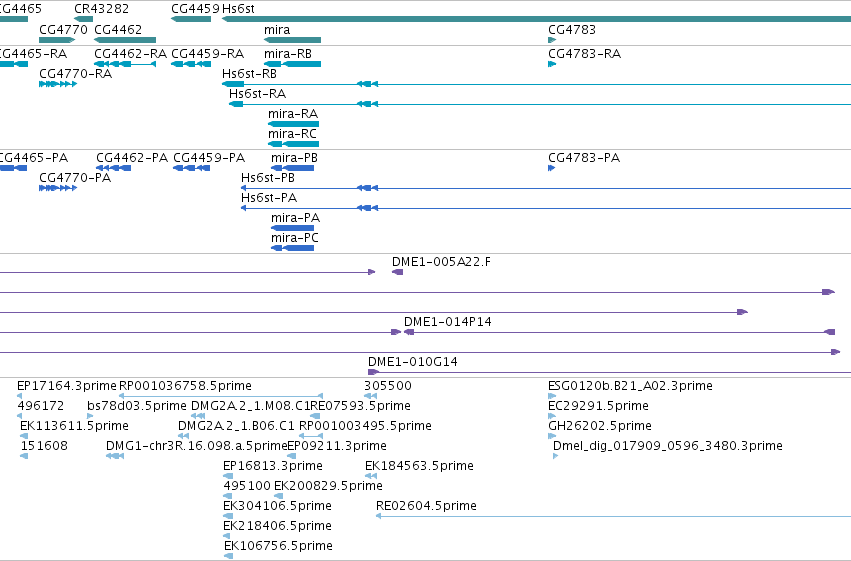This screenshot has height=561, width=851.
Task: Select the CG4770 gene arrow
Action: [x=57, y=40]
